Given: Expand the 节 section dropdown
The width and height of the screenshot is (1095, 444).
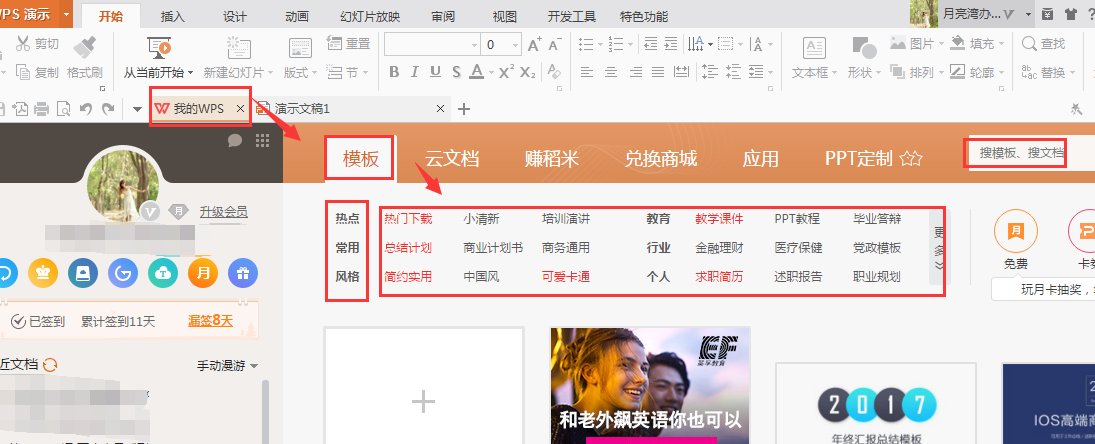Looking at the screenshot, I should coord(364,73).
